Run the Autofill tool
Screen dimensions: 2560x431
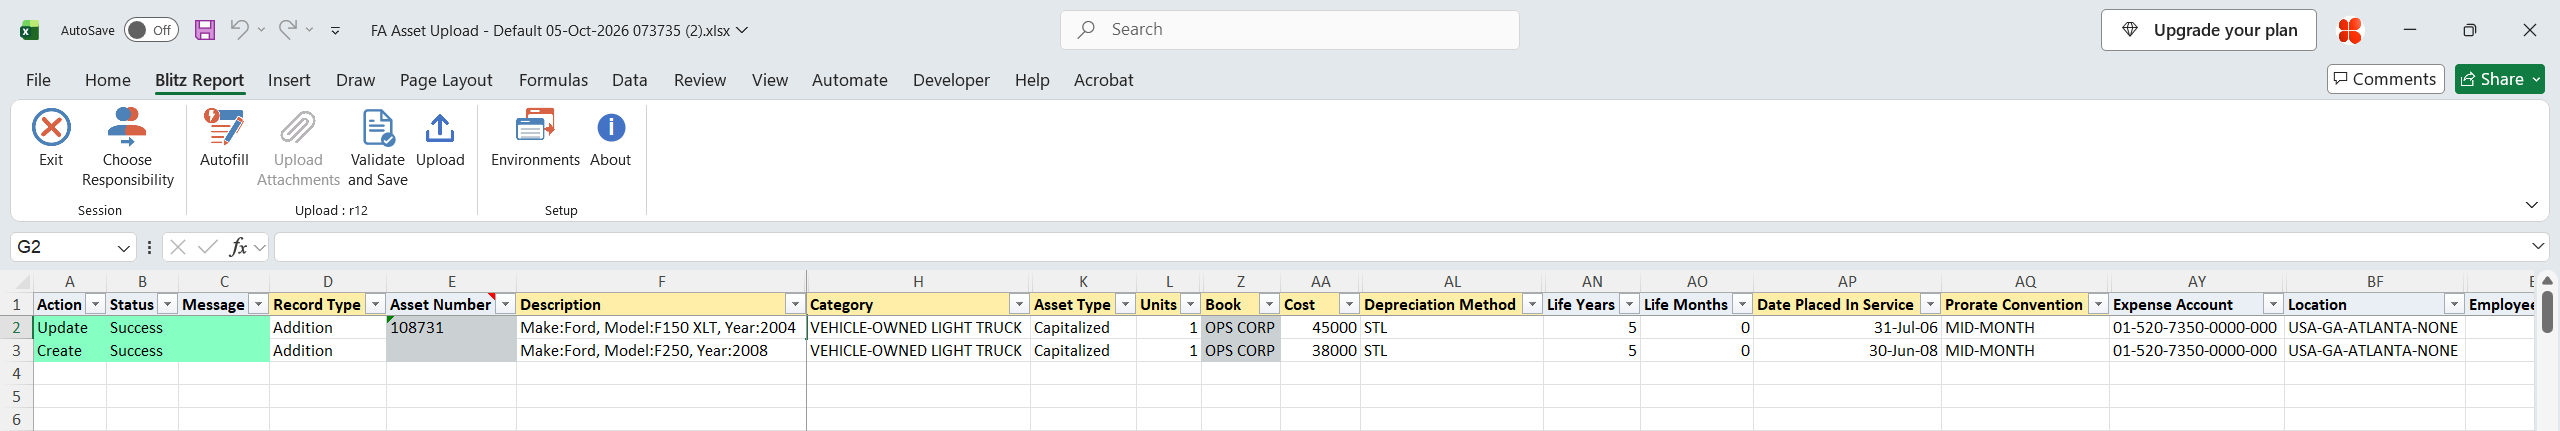tap(224, 138)
